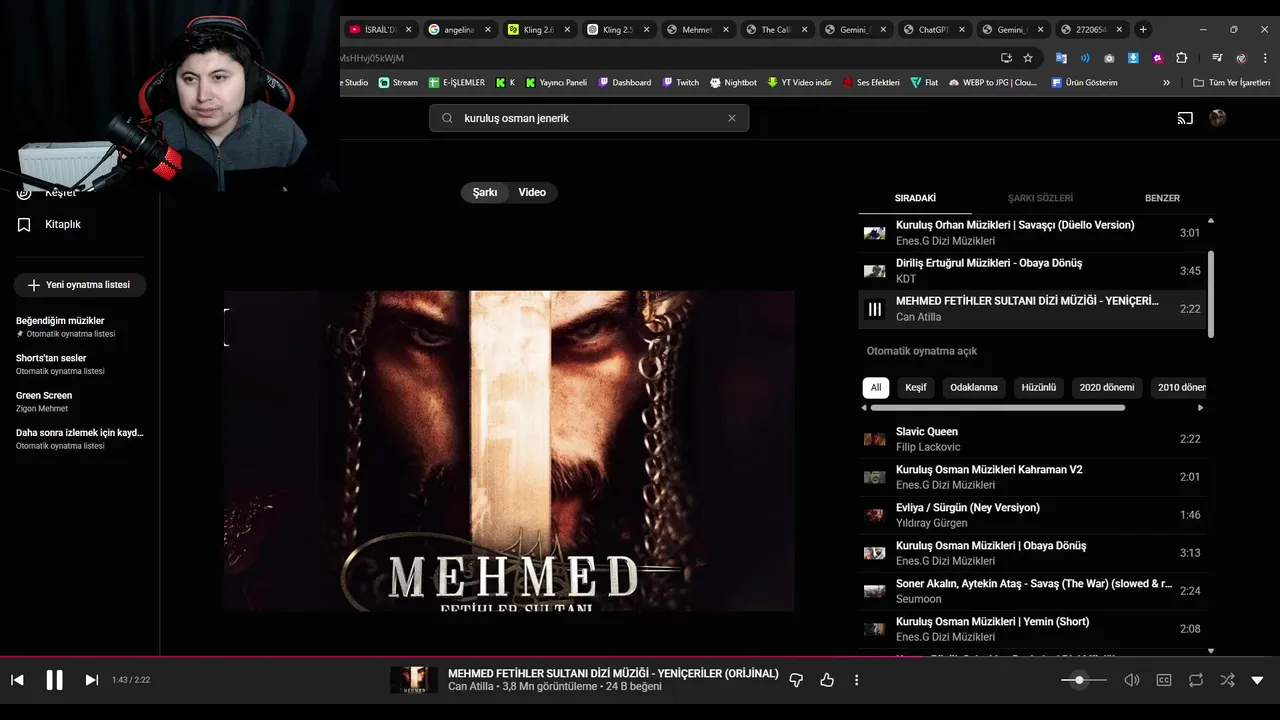Open Green Screen playlist
Image resolution: width=1280 pixels, height=720 pixels.
click(80, 402)
